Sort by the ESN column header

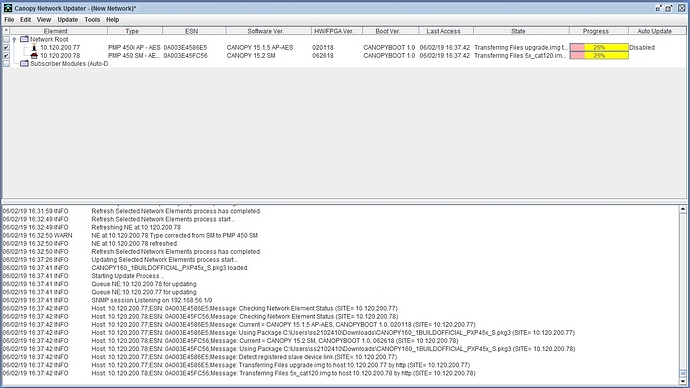pos(194,31)
